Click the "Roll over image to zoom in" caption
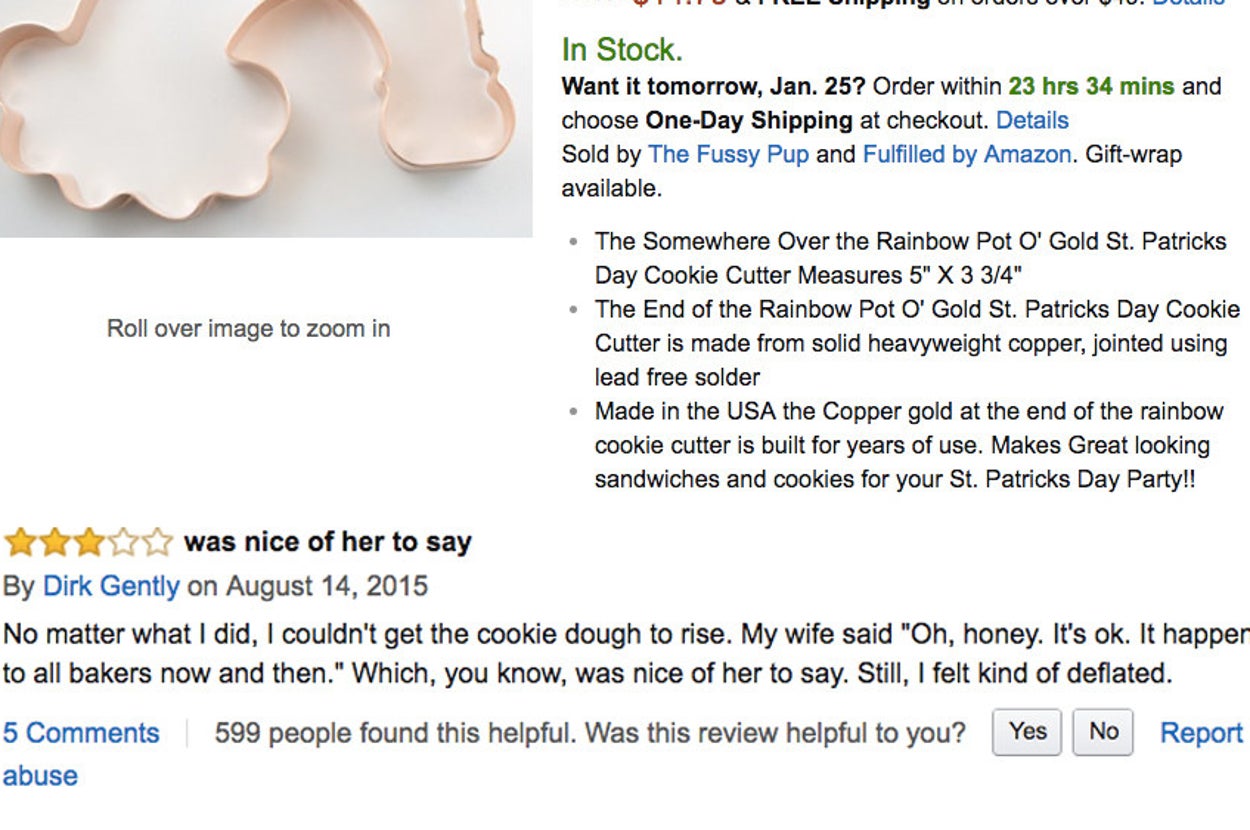Viewport: 1250px width, 830px height. tap(248, 329)
